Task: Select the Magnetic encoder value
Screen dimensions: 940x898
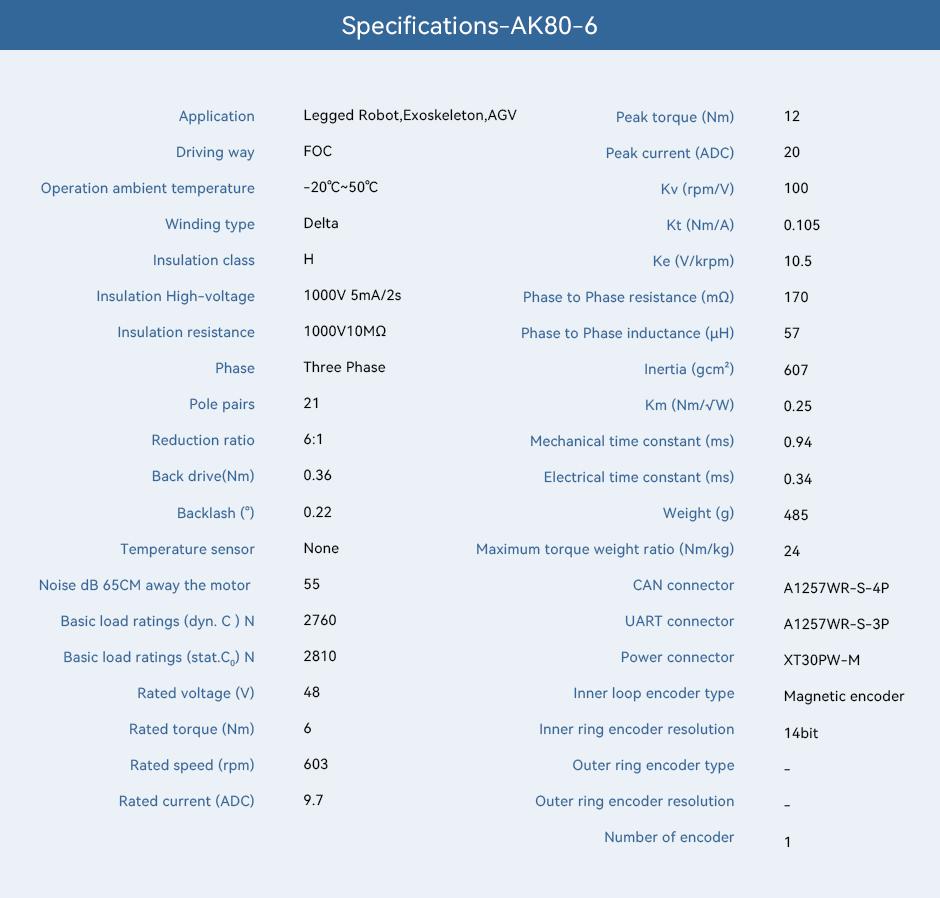Action: (x=844, y=696)
